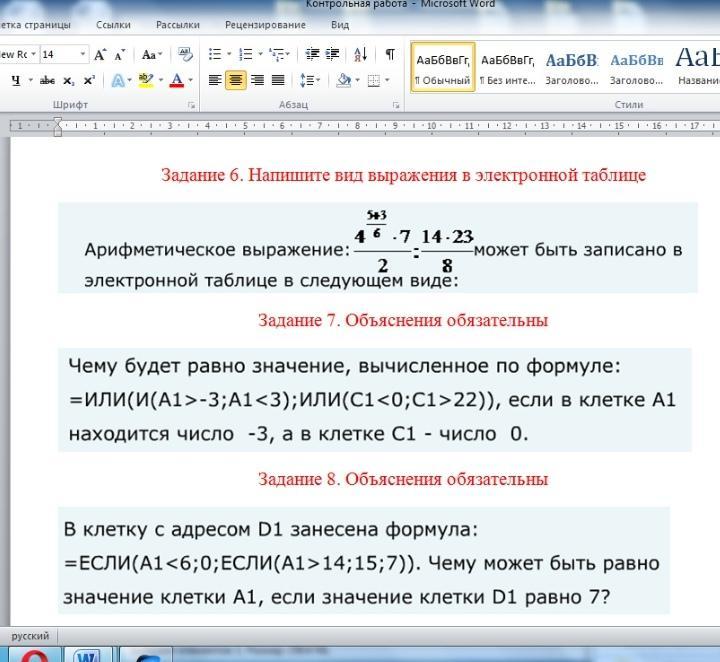The image size is (720, 662).
Task: Click the русский language status indicator
Action: click(x=30, y=636)
